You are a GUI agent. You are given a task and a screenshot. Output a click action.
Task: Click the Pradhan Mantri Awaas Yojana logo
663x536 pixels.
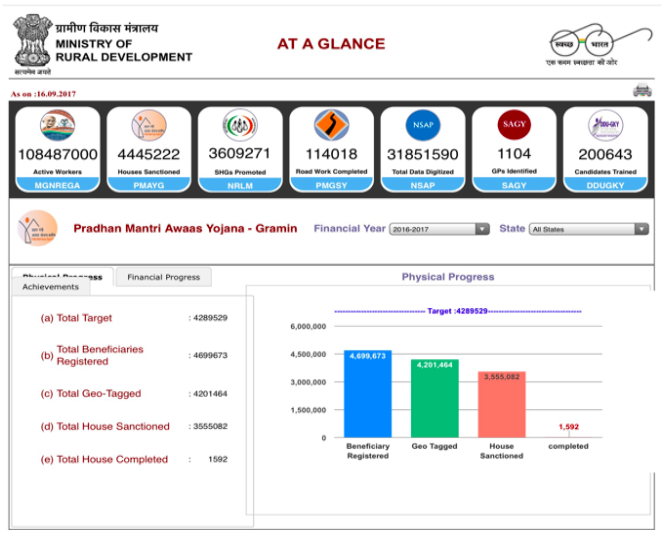[38, 230]
